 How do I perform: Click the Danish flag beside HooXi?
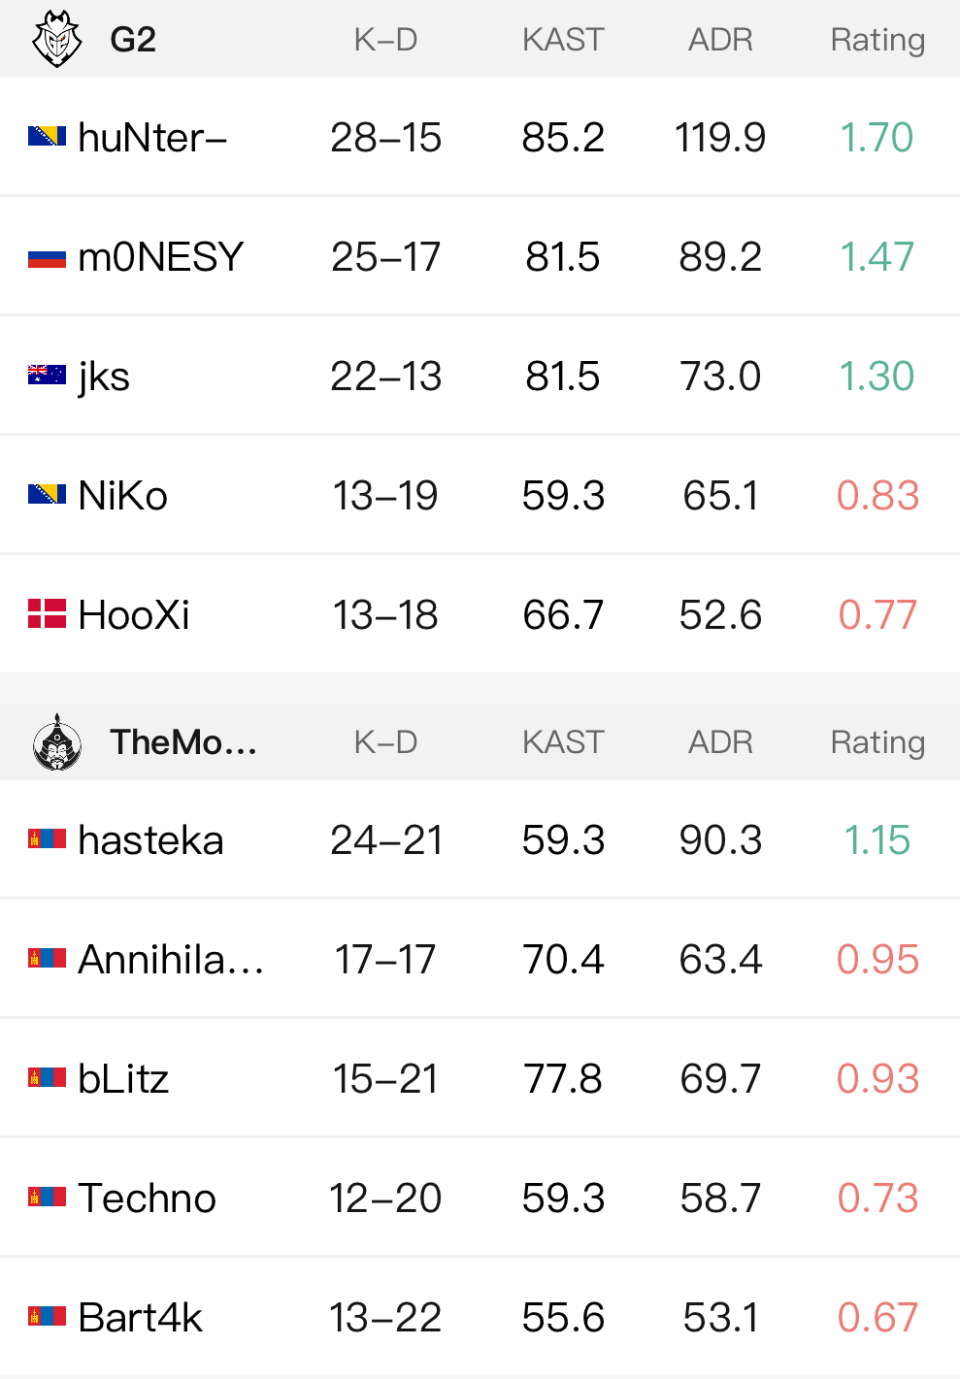pos(47,614)
